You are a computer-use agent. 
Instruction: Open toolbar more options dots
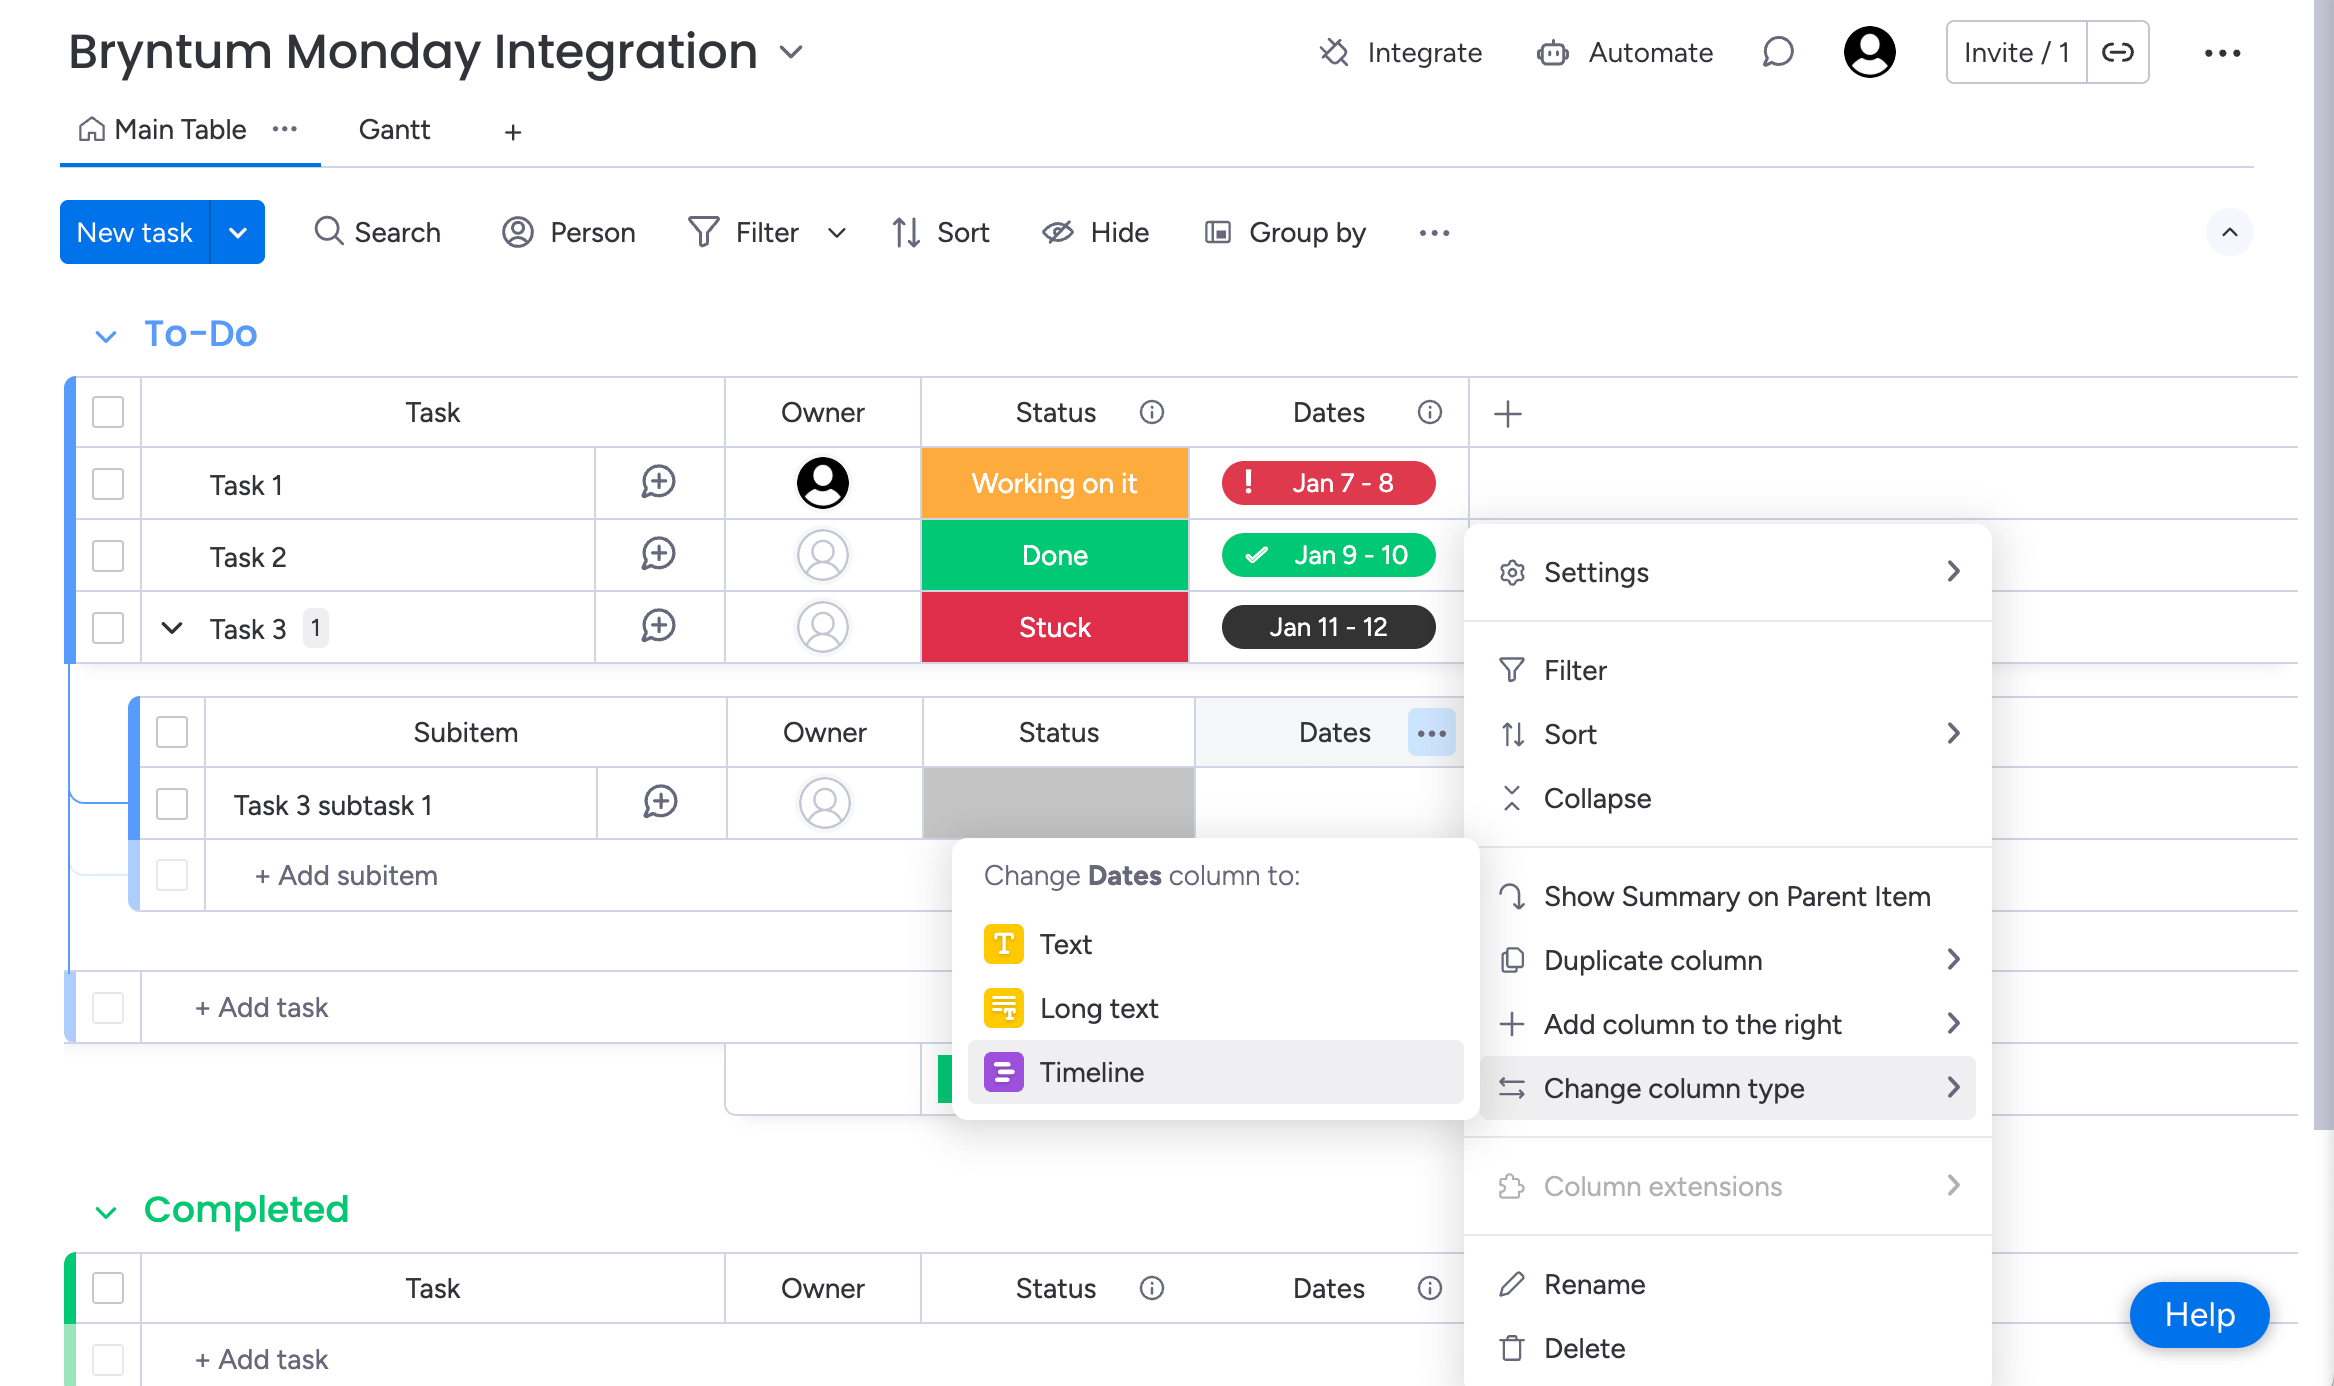click(1434, 233)
